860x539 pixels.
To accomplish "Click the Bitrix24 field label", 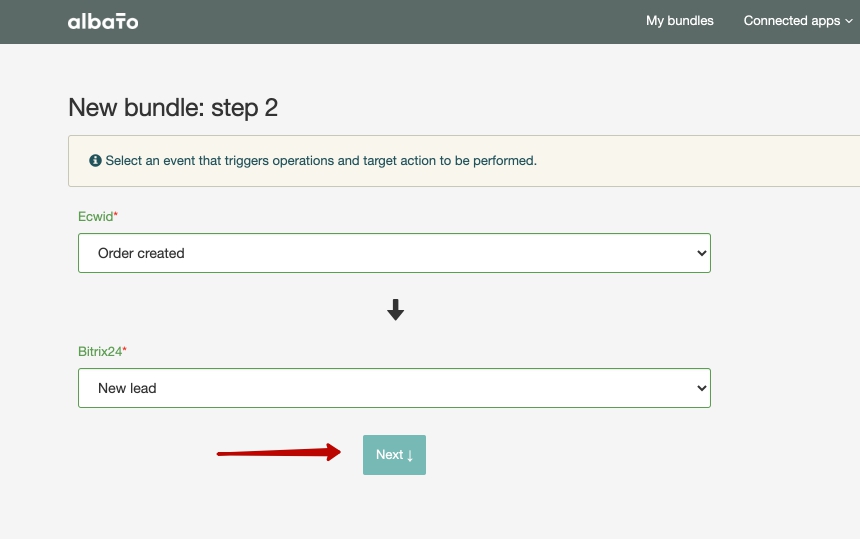I will pos(100,351).
